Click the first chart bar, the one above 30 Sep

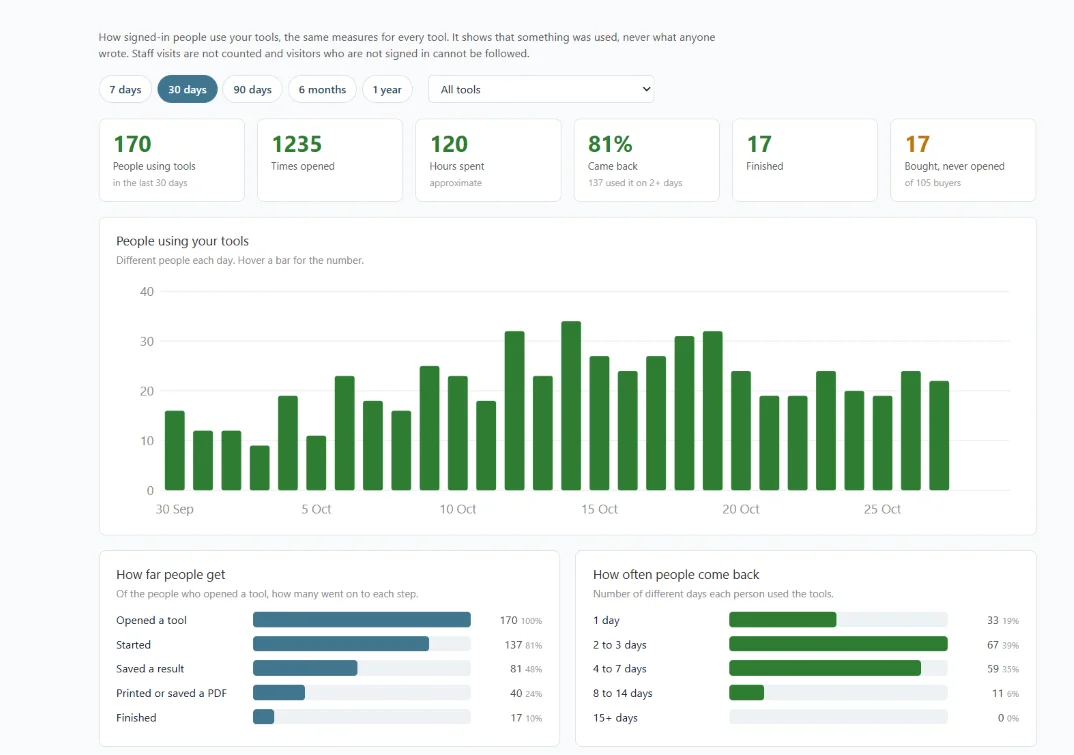[x=175, y=451]
